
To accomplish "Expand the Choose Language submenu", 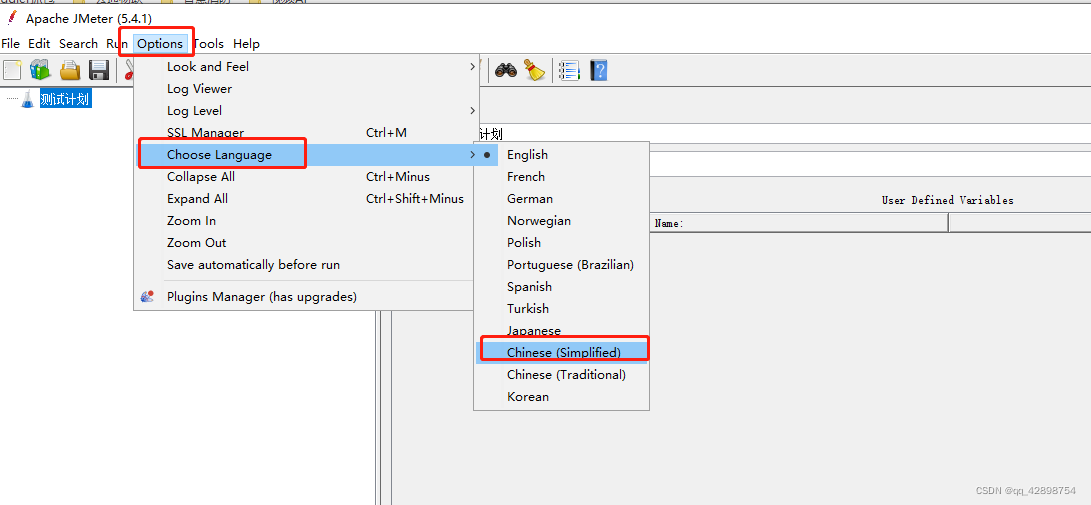I will 306,154.
